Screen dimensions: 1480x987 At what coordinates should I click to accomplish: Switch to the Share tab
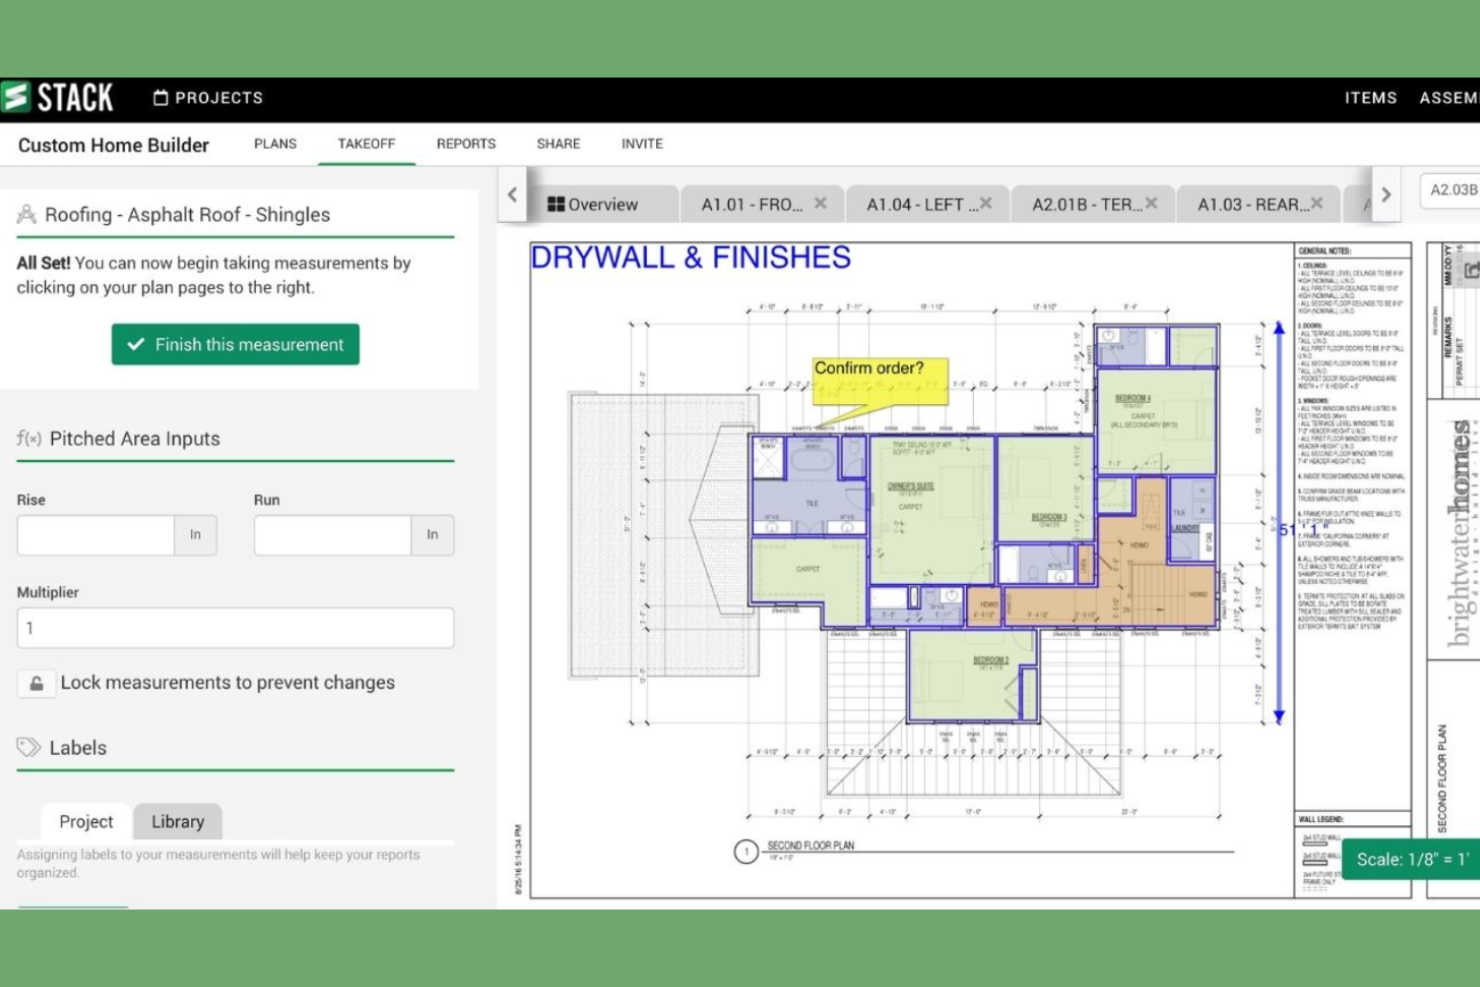pos(558,144)
